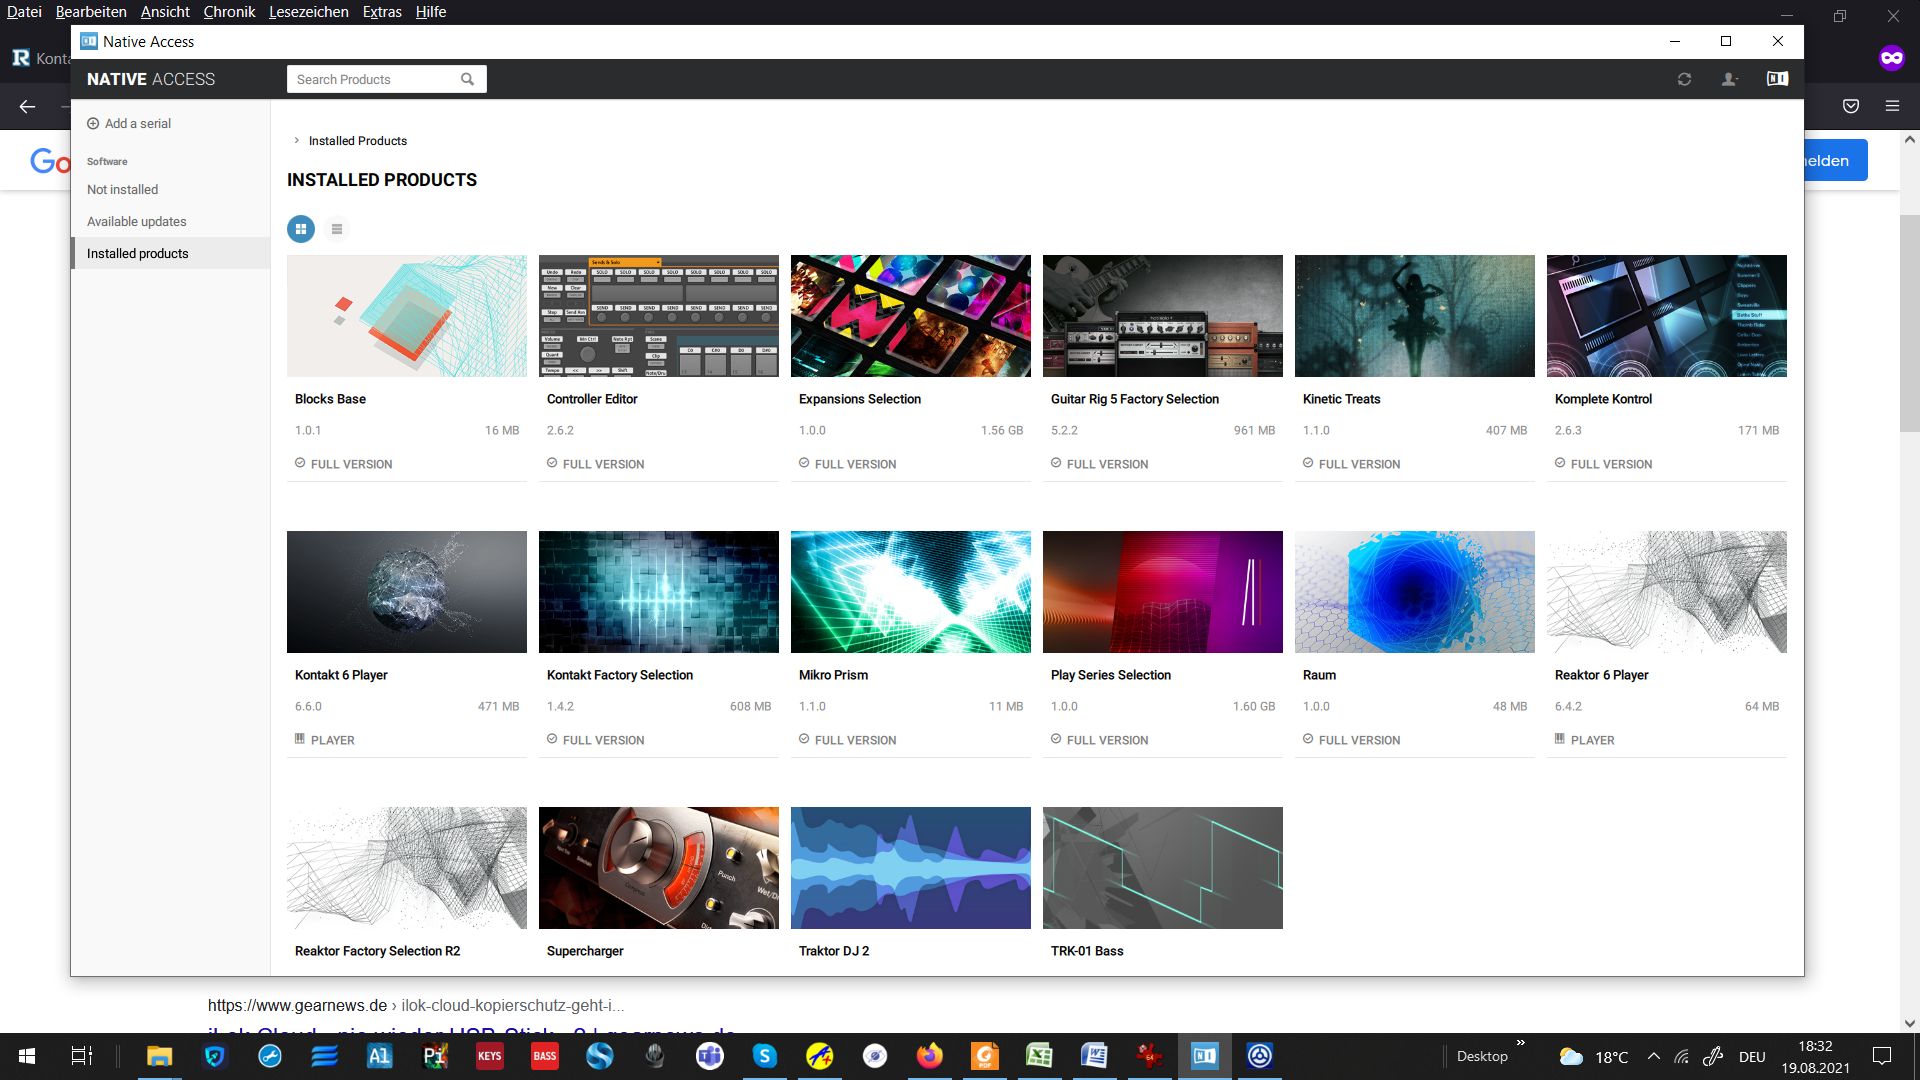Open the Blocks Base product thumbnail
The height and width of the screenshot is (1080, 1920).
407,316
